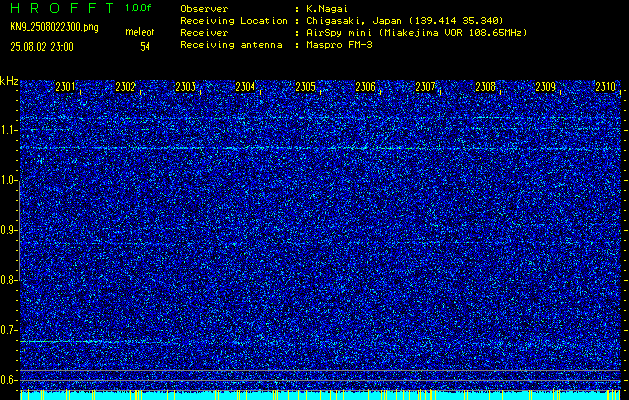Viewport: 629px width, 400px height.
Task: Click the 2303 time marker
Action: click(185, 86)
